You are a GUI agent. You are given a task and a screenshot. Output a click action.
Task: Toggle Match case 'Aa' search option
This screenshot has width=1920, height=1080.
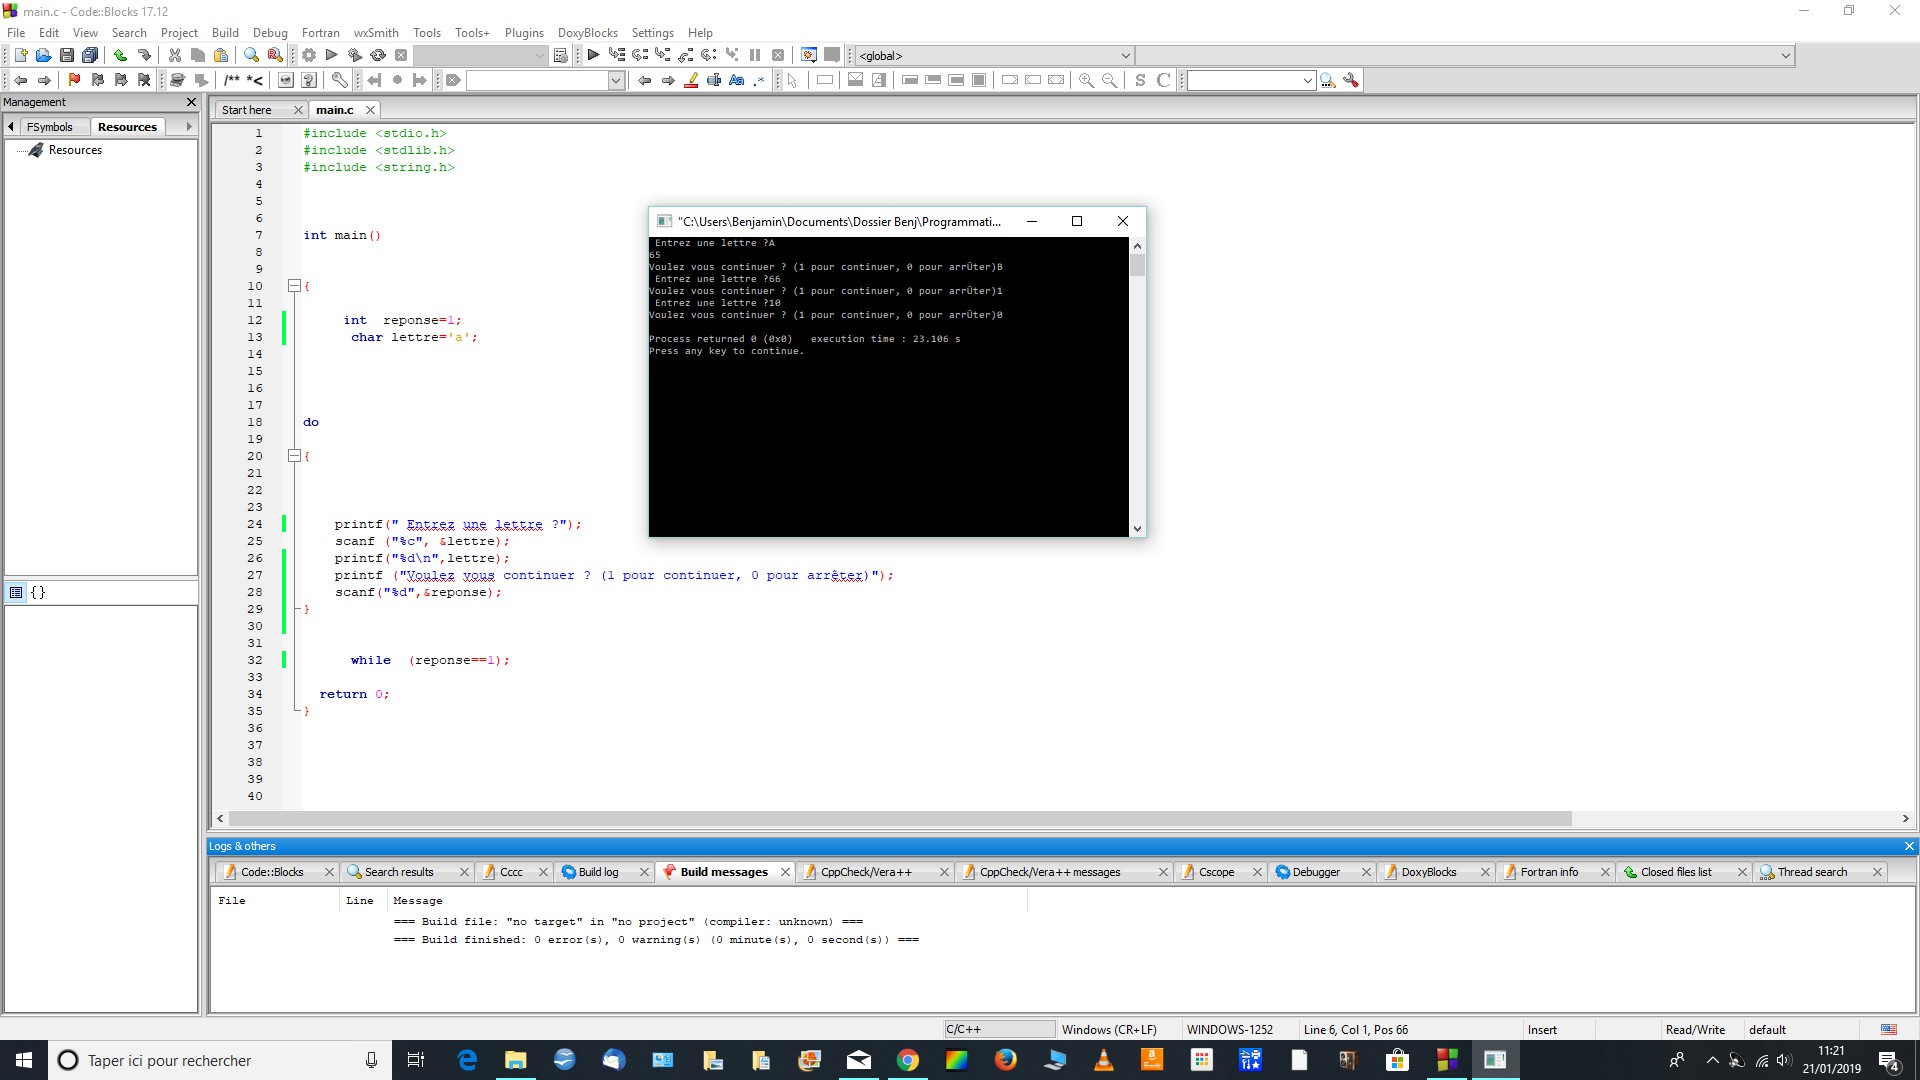[x=737, y=80]
